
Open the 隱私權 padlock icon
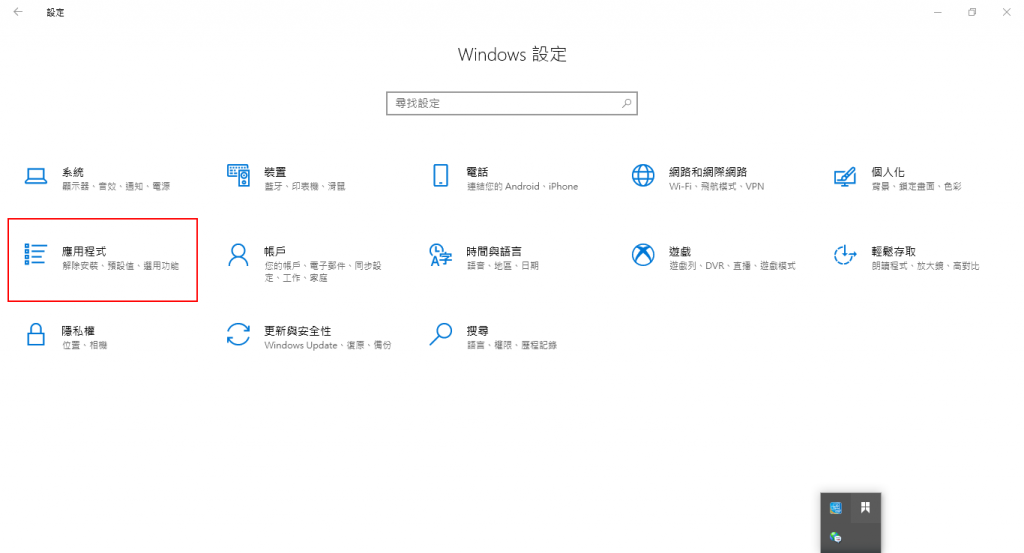pyautogui.click(x=36, y=334)
